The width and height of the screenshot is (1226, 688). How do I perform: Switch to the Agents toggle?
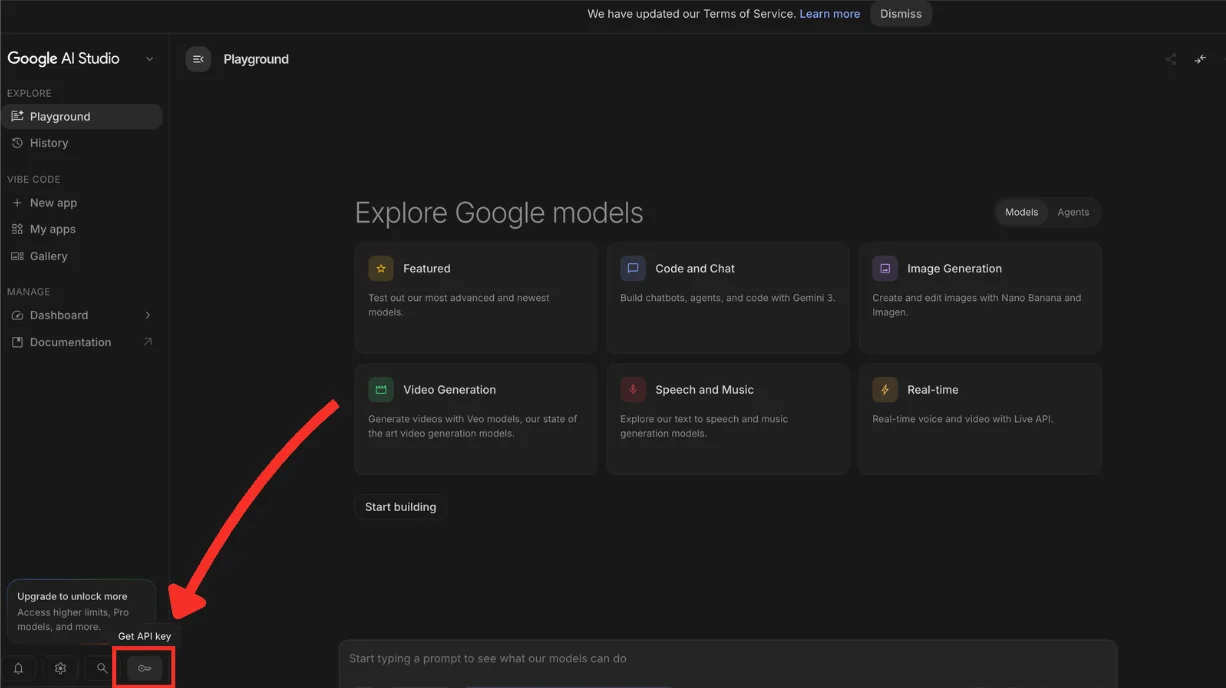[1073, 212]
